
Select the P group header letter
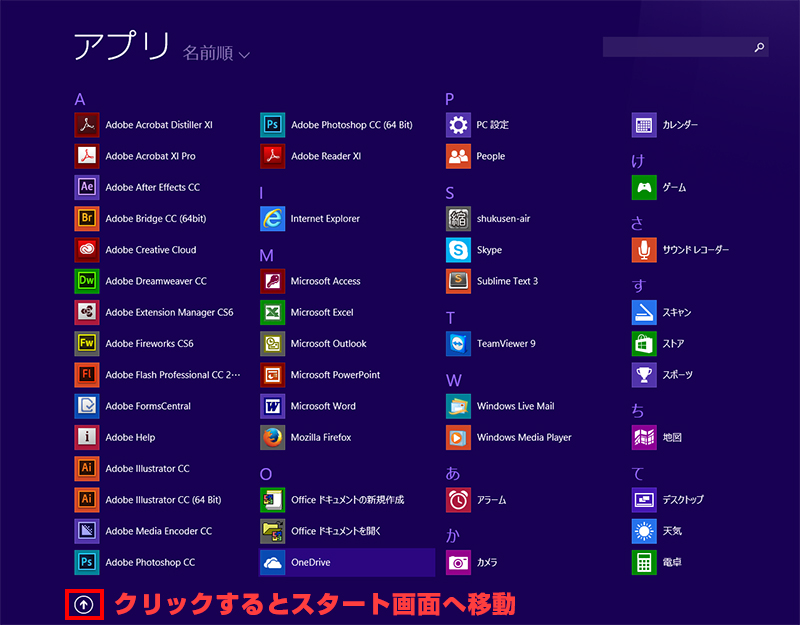coord(449,99)
